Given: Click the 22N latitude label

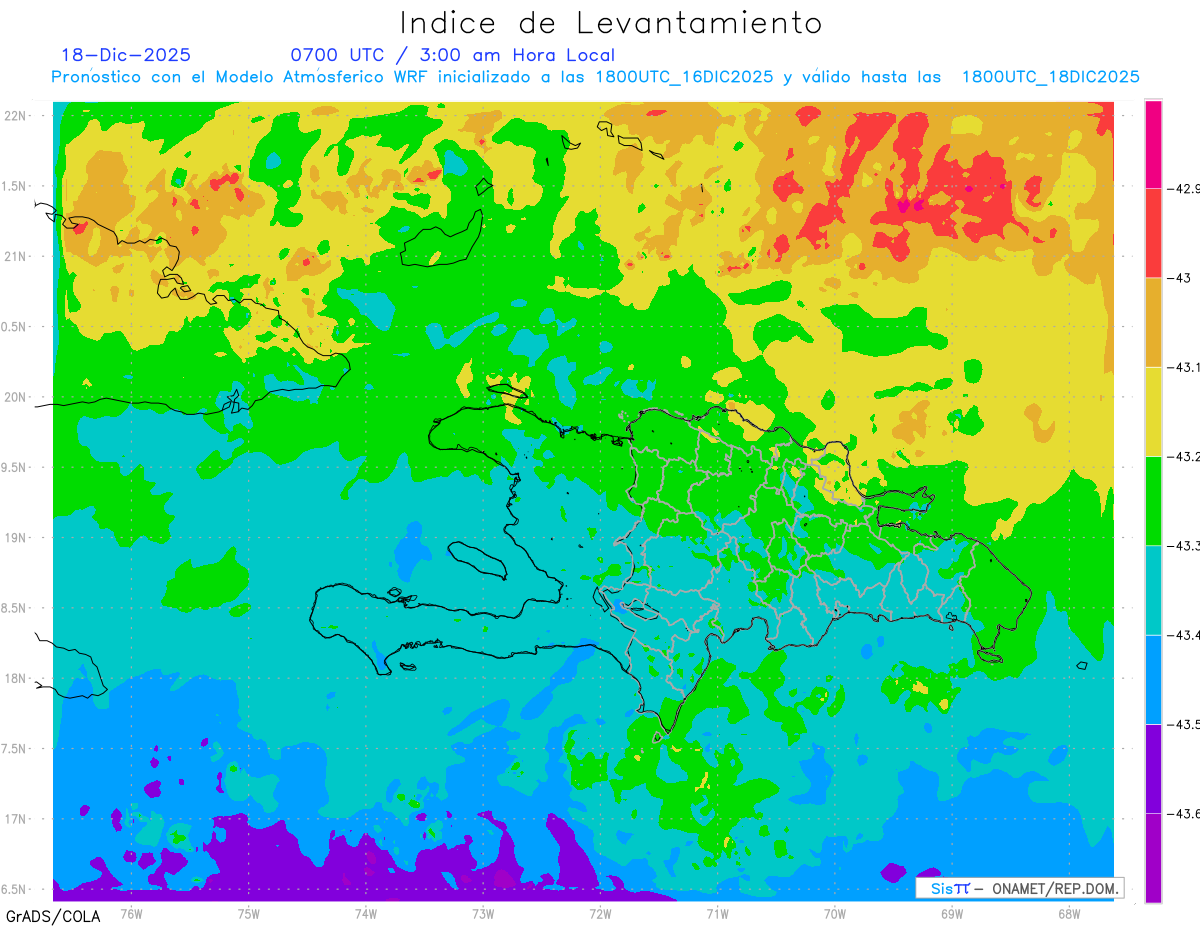Looking at the screenshot, I should coord(15,115).
